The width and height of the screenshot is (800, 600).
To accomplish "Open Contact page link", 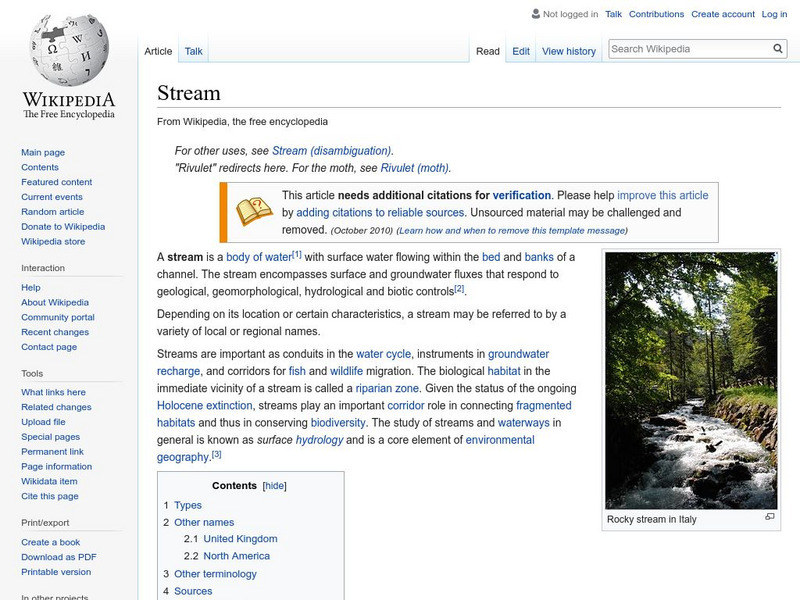I will coord(49,346).
